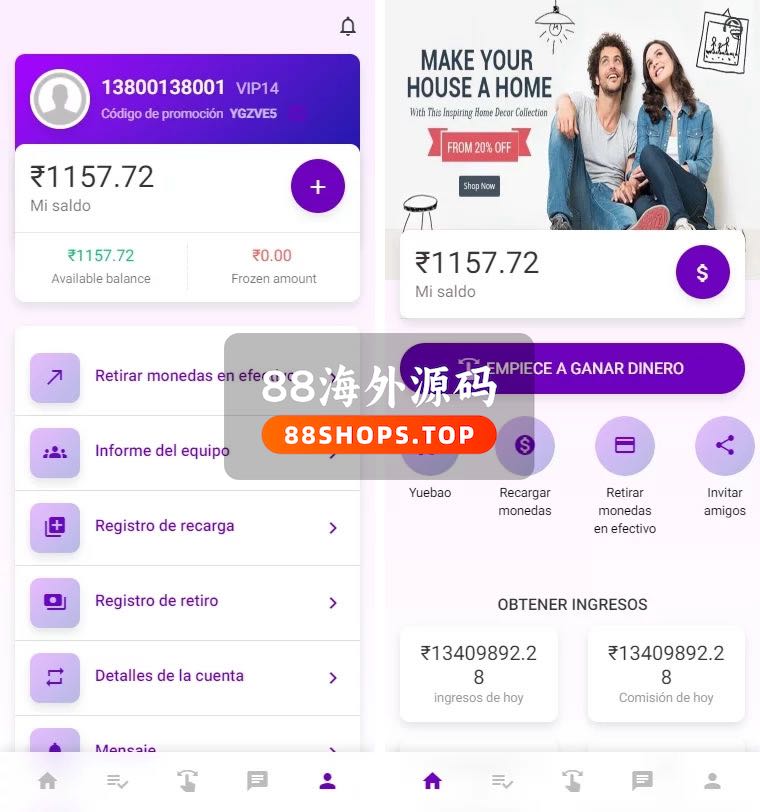This screenshot has height=812, width=760.
Task: Tap the arrow icon for withdraw coins
Action: (55, 378)
